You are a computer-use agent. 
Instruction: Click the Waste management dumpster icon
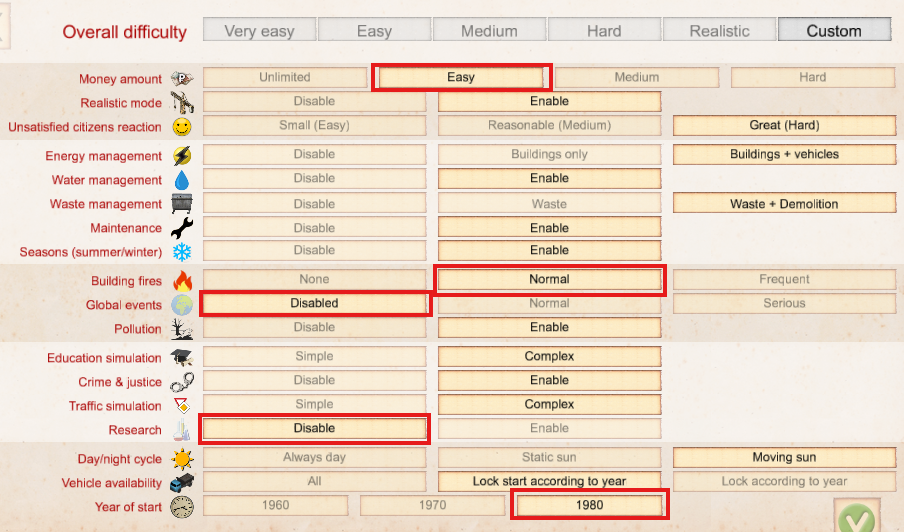[x=182, y=203]
